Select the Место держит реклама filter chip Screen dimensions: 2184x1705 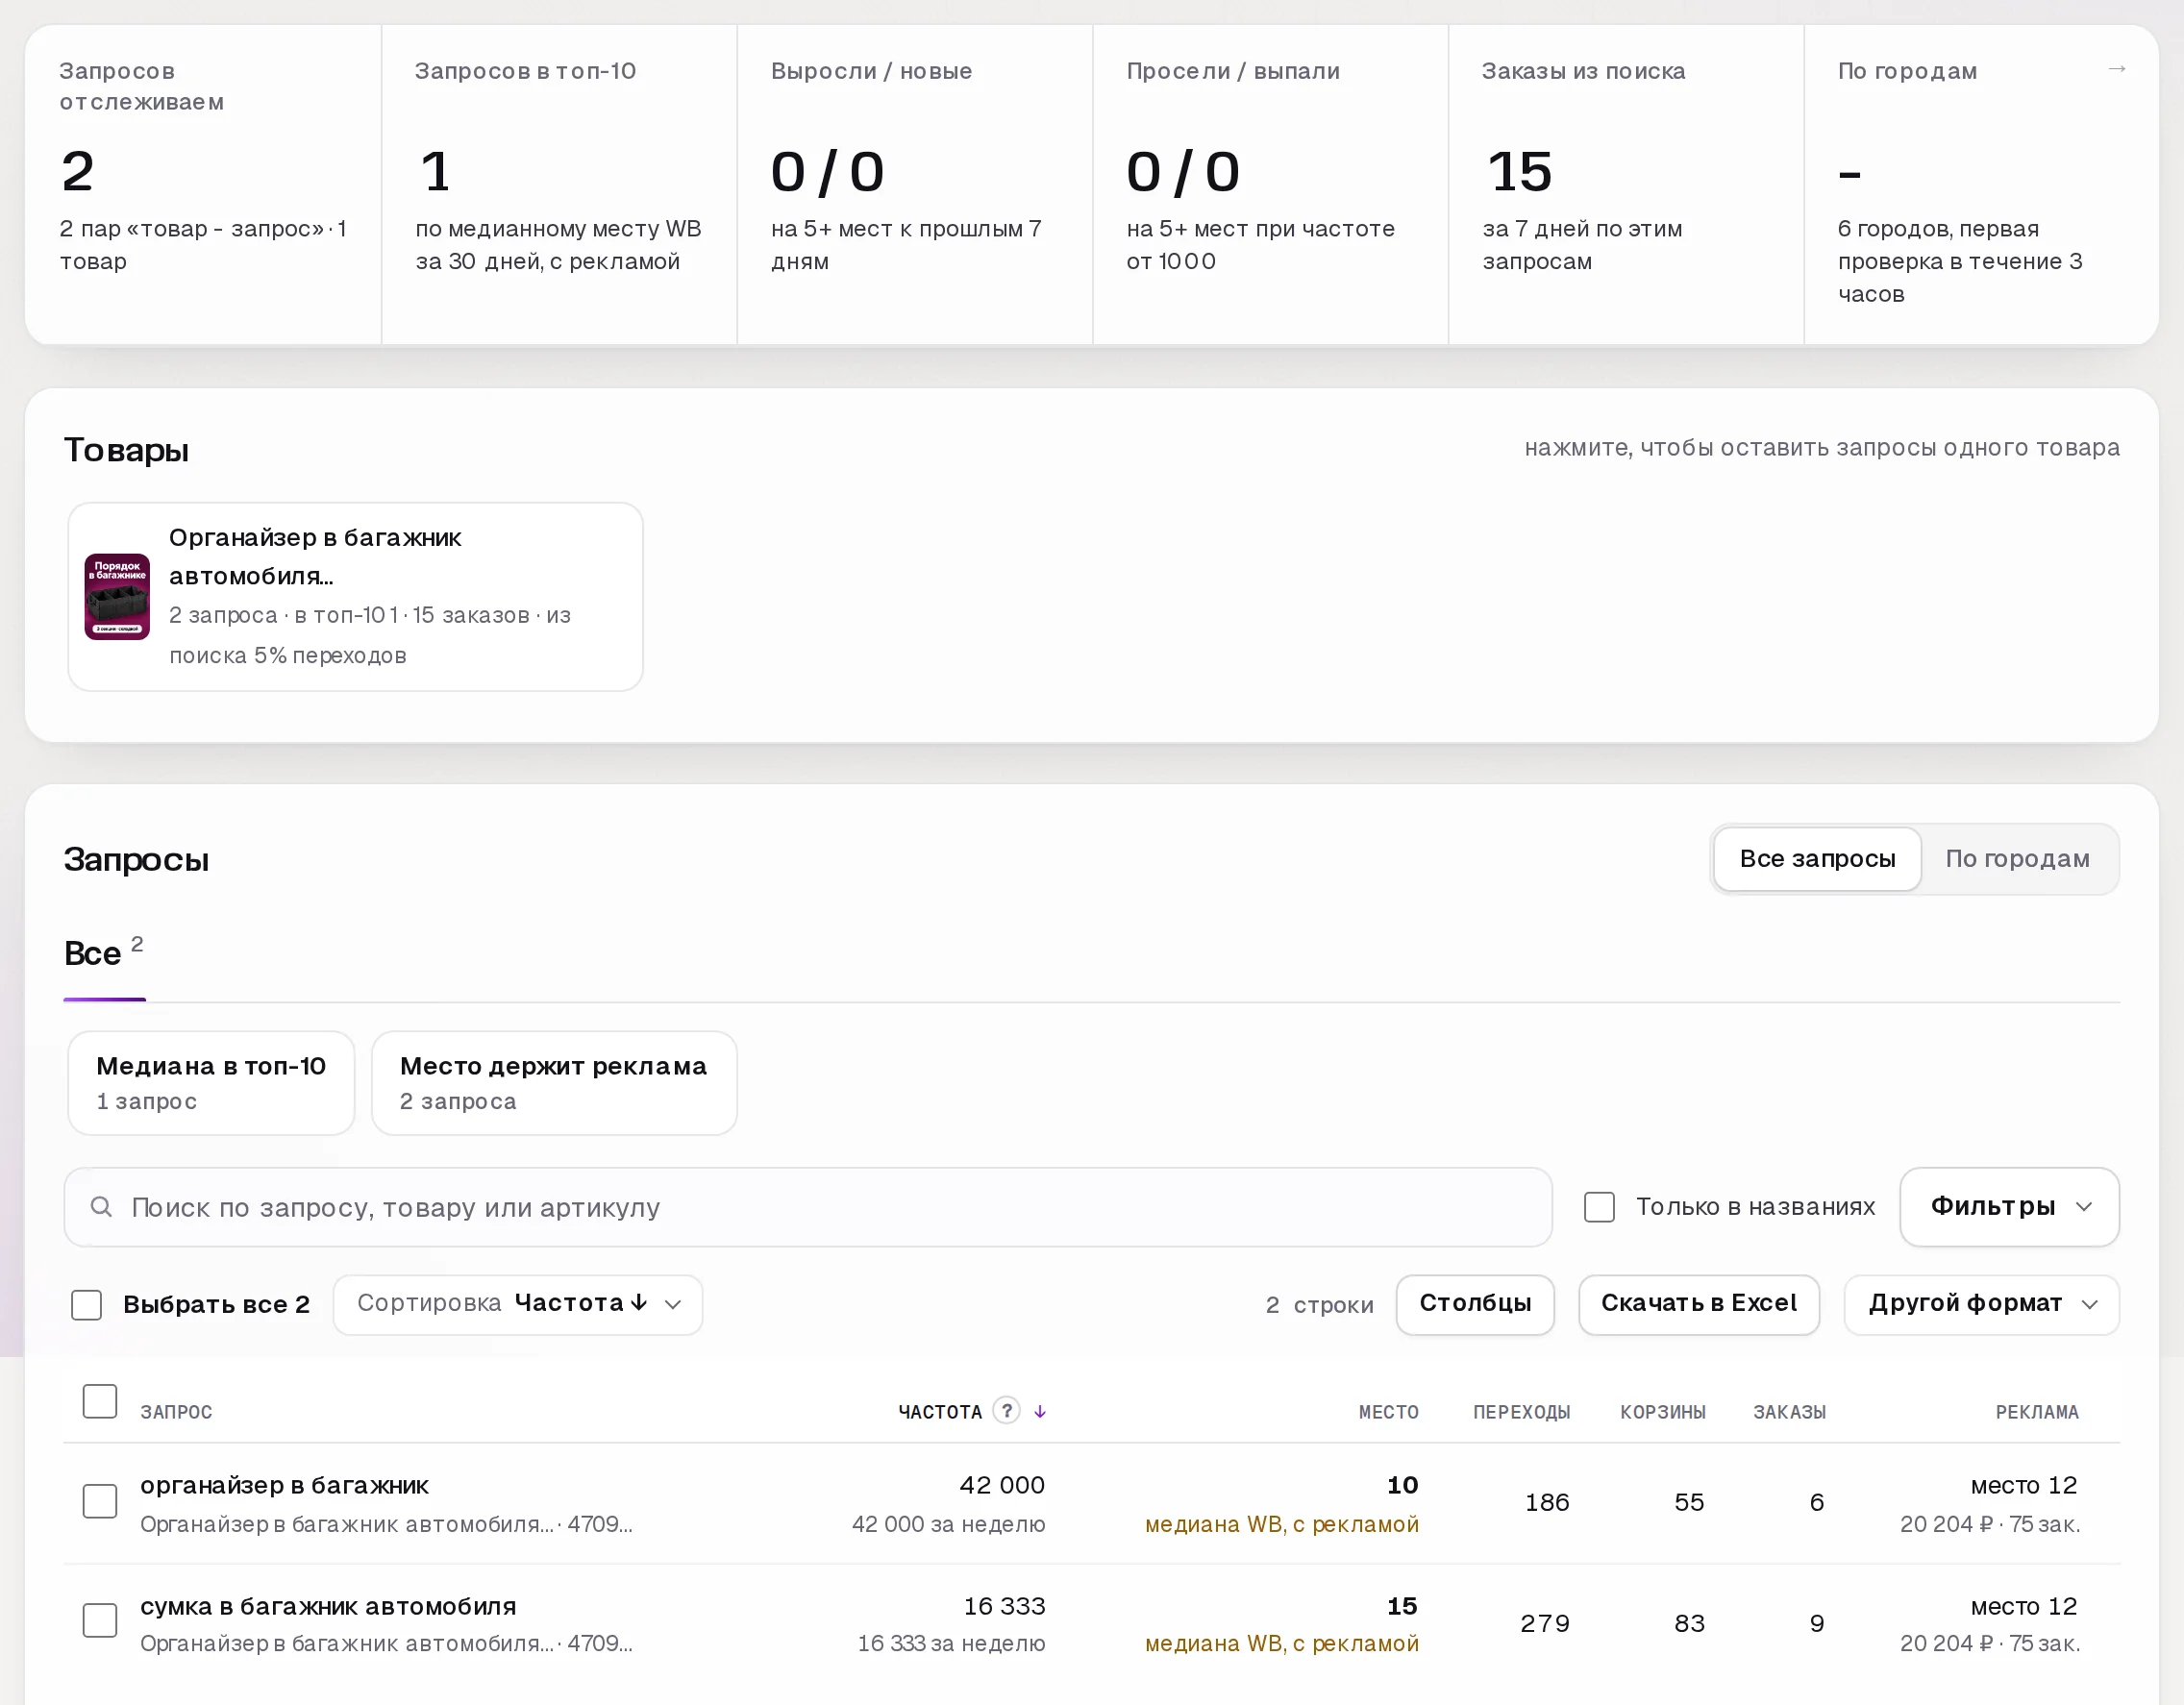coord(554,1083)
